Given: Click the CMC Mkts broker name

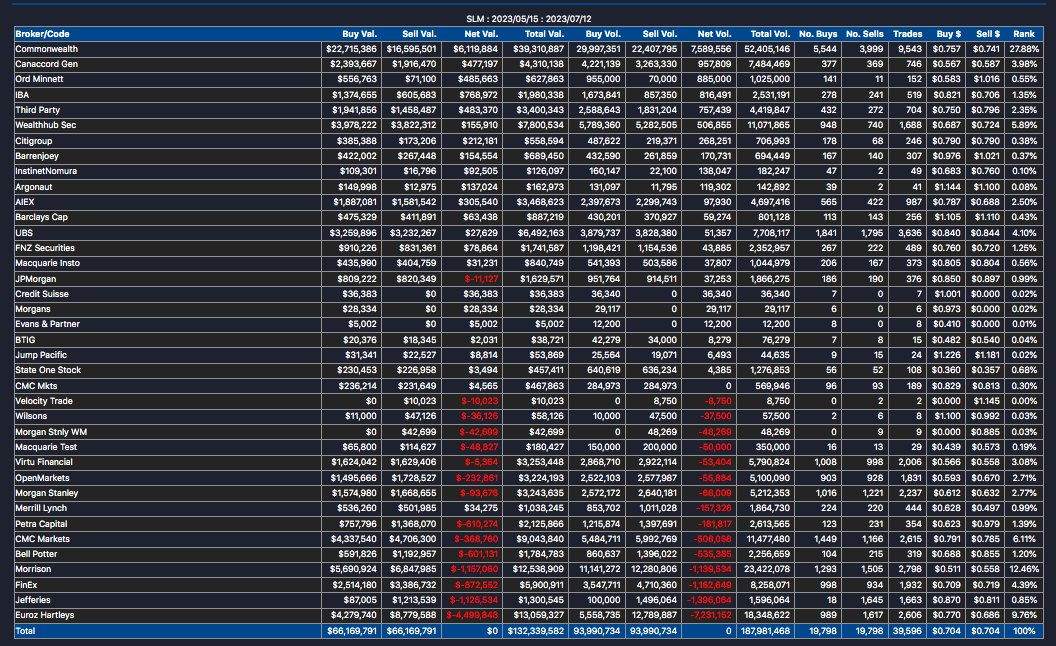Looking at the screenshot, I should click(x=36, y=386).
